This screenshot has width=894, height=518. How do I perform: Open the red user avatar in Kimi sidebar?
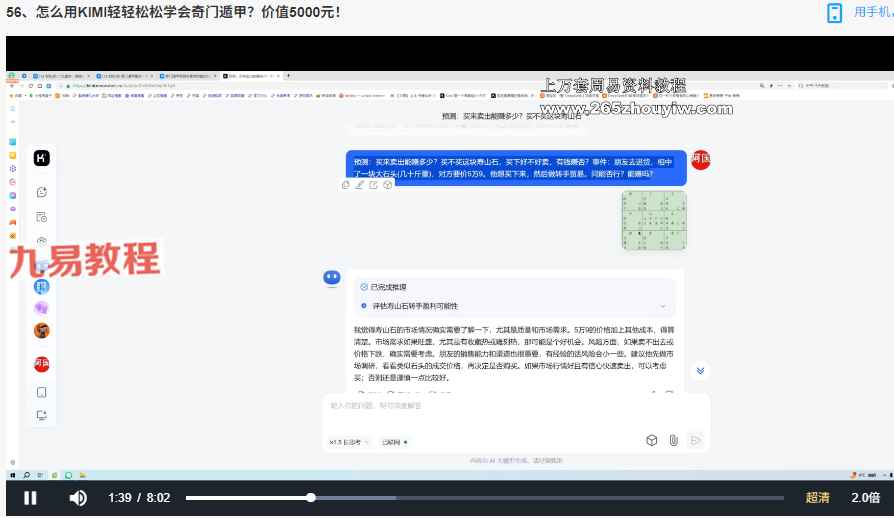click(x=42, y=364)
